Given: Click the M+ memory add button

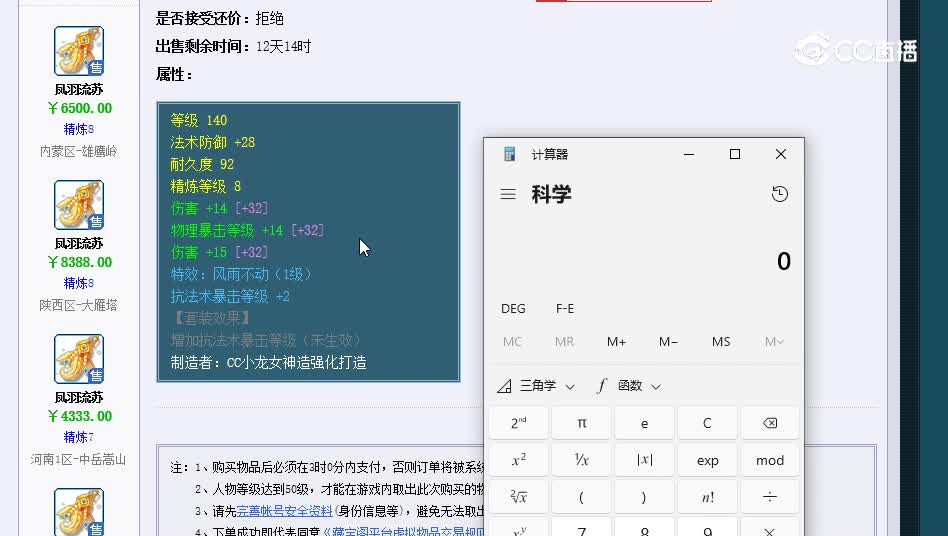Looking at the screenshot, I should pos(616,342).
